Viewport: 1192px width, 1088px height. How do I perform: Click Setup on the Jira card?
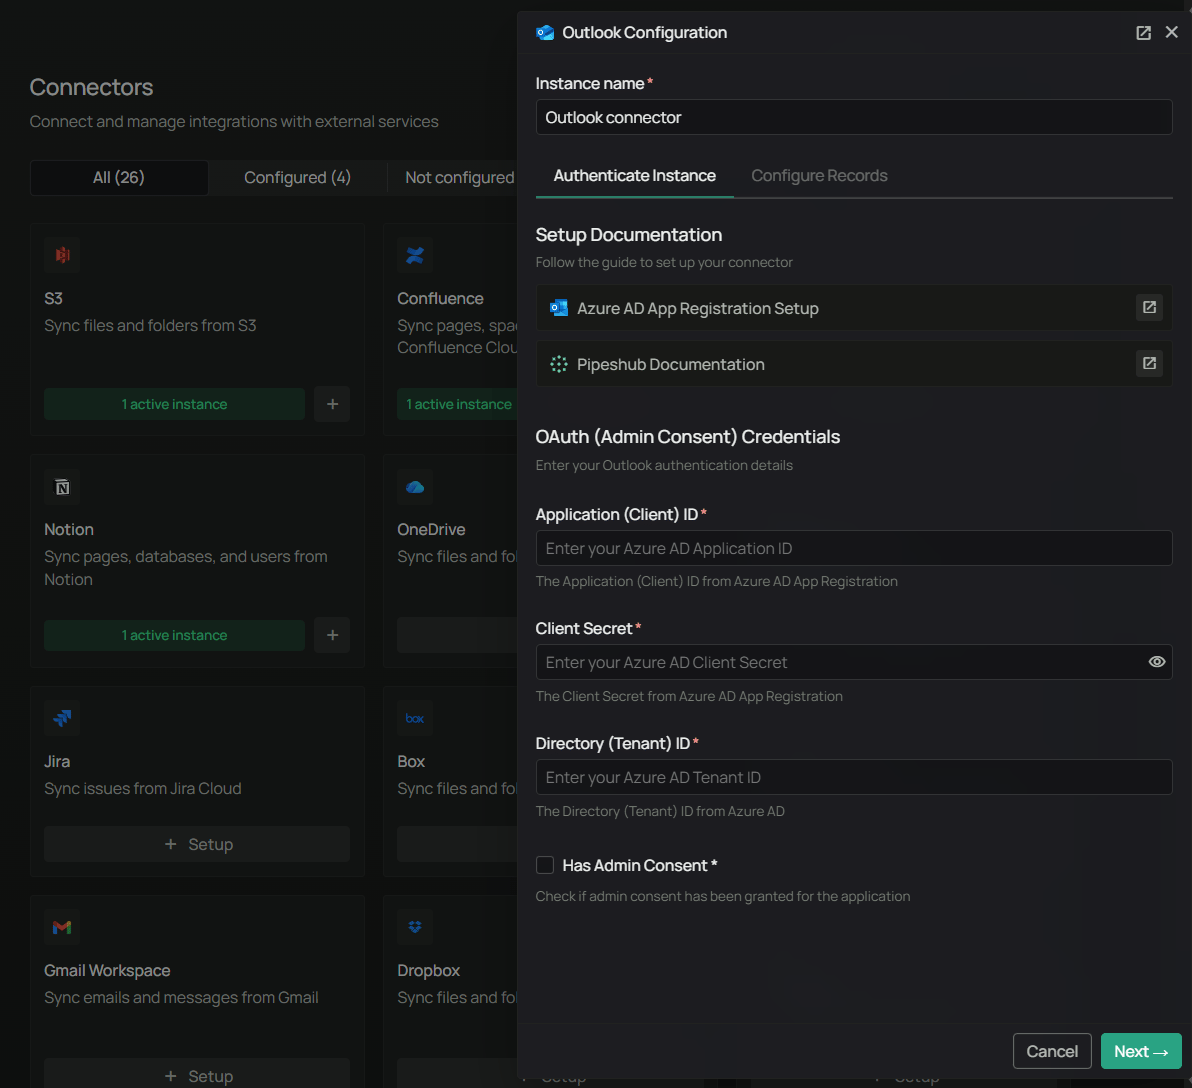pyautogui.click(x=197, y=844)
